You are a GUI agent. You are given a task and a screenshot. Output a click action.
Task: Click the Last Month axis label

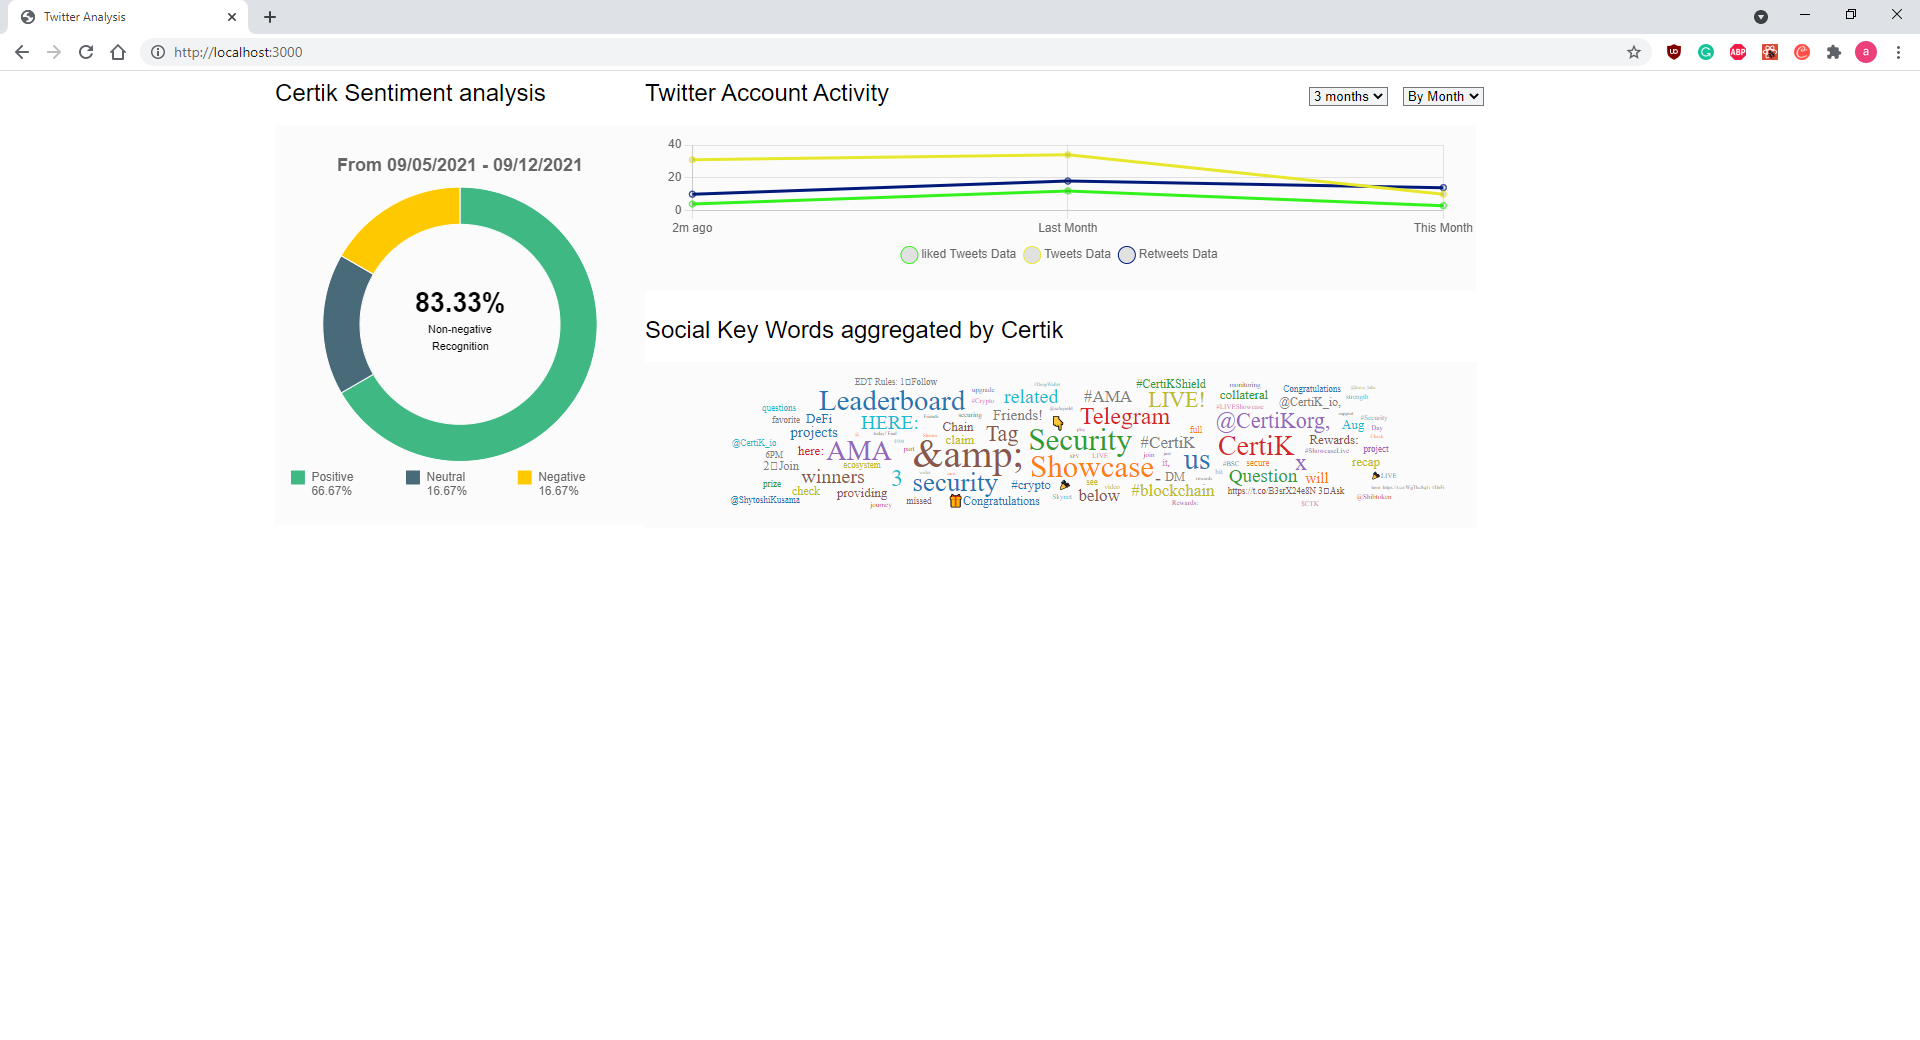tap(1068, 228)
